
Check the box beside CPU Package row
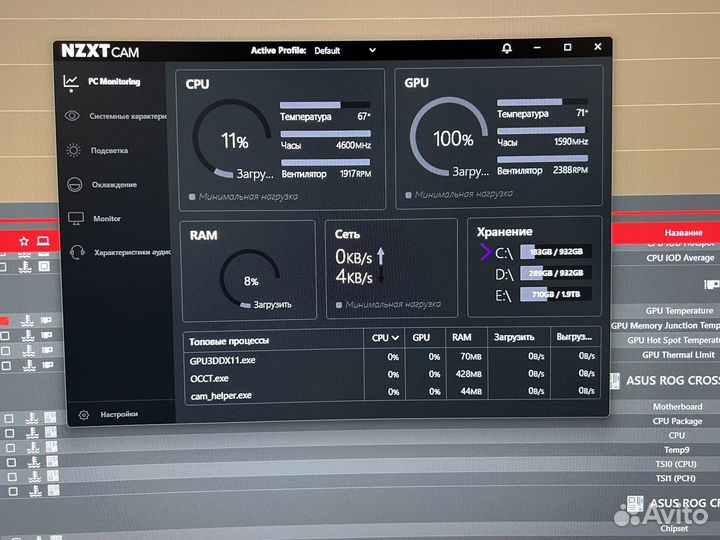(x=9, y=433)
